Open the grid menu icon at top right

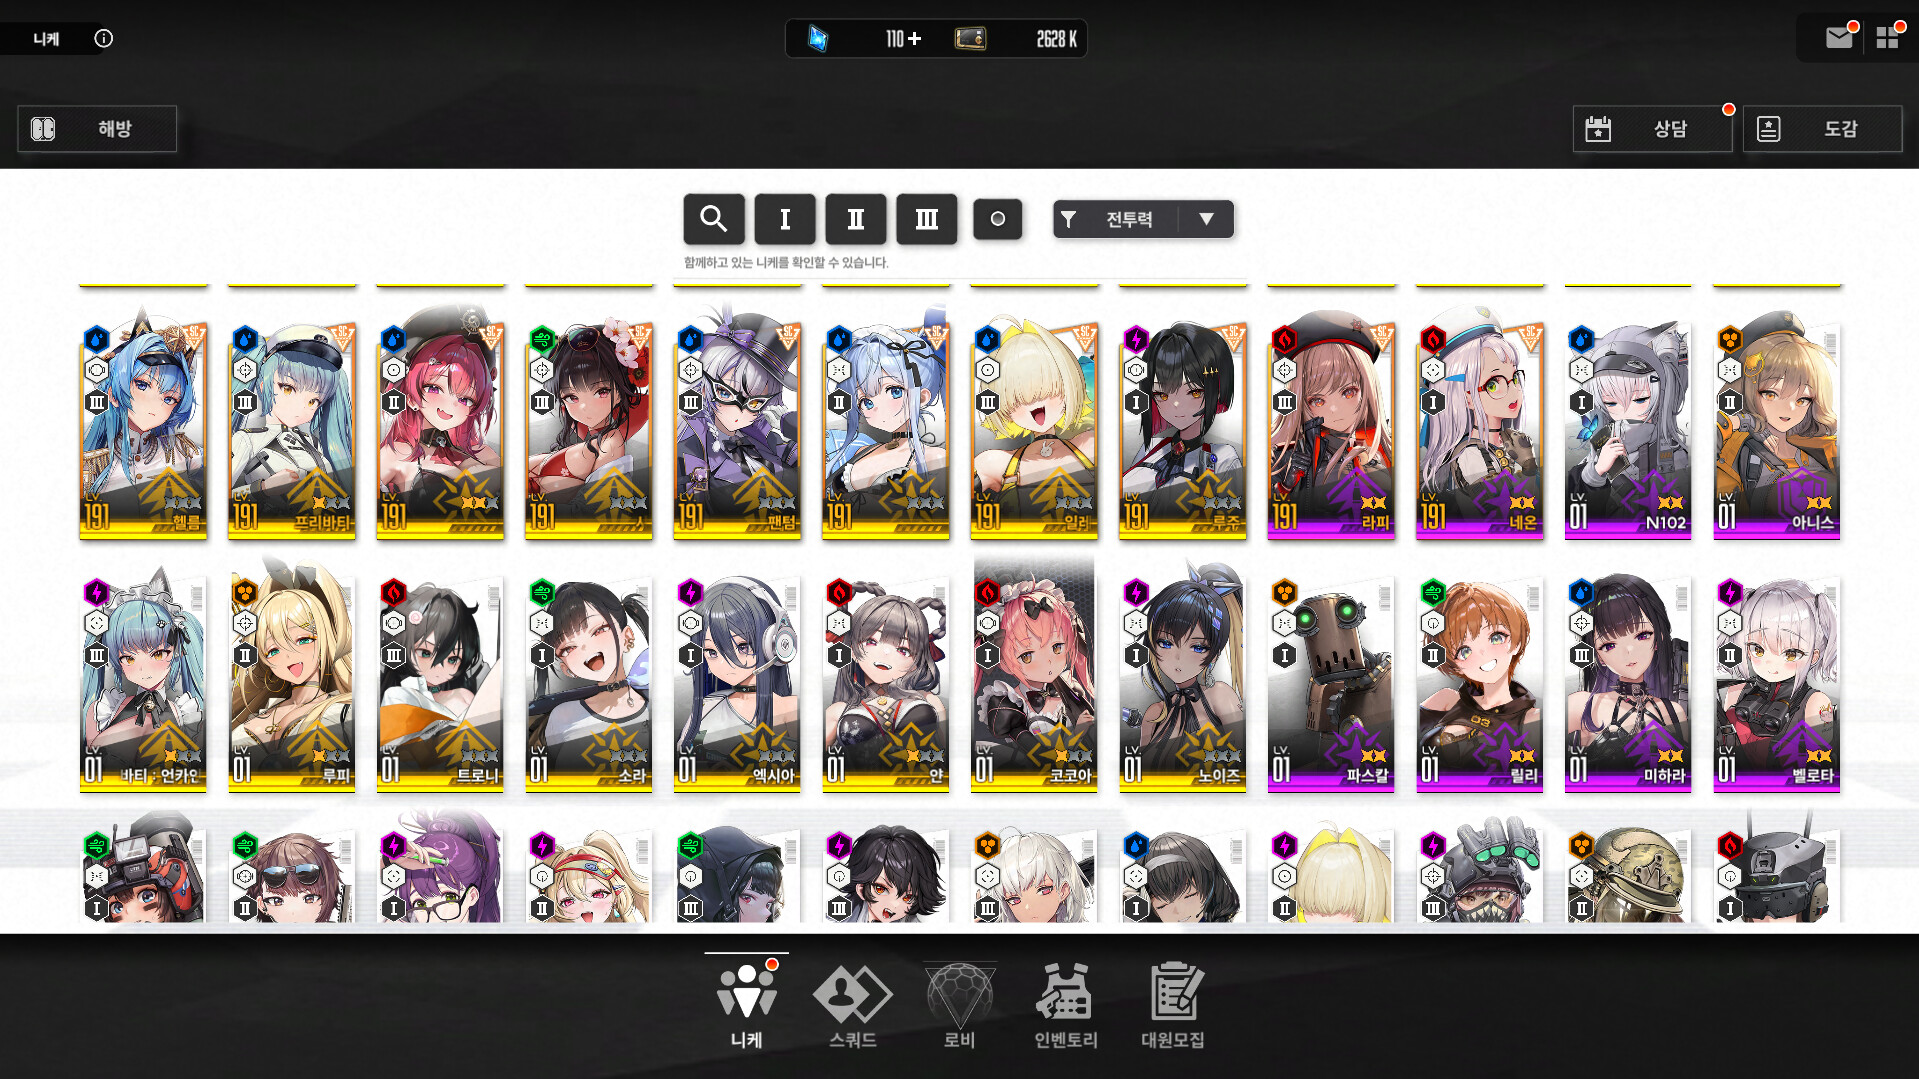click(x=1887, y=38)
